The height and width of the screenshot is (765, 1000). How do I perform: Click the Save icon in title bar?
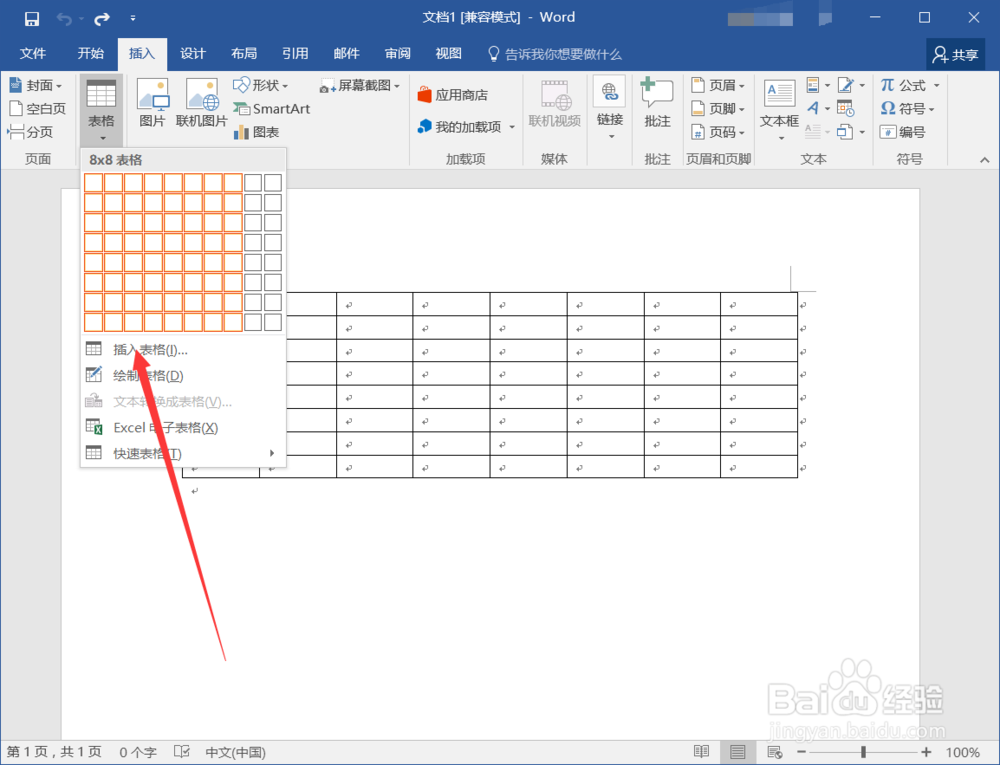coord(32,19)
